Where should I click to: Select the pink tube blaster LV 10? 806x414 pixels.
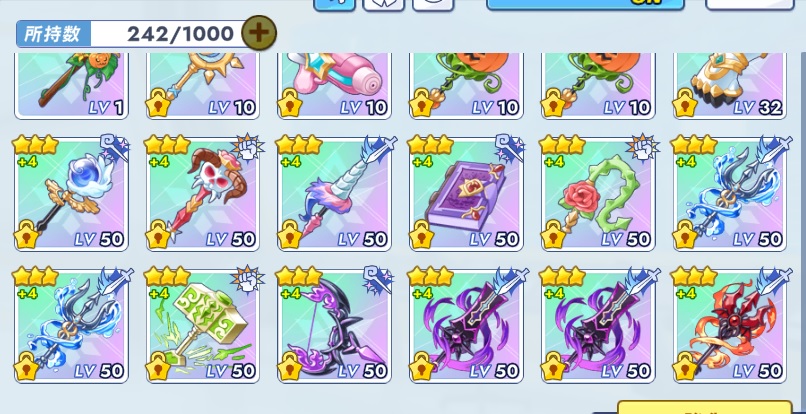coord(335,86)
